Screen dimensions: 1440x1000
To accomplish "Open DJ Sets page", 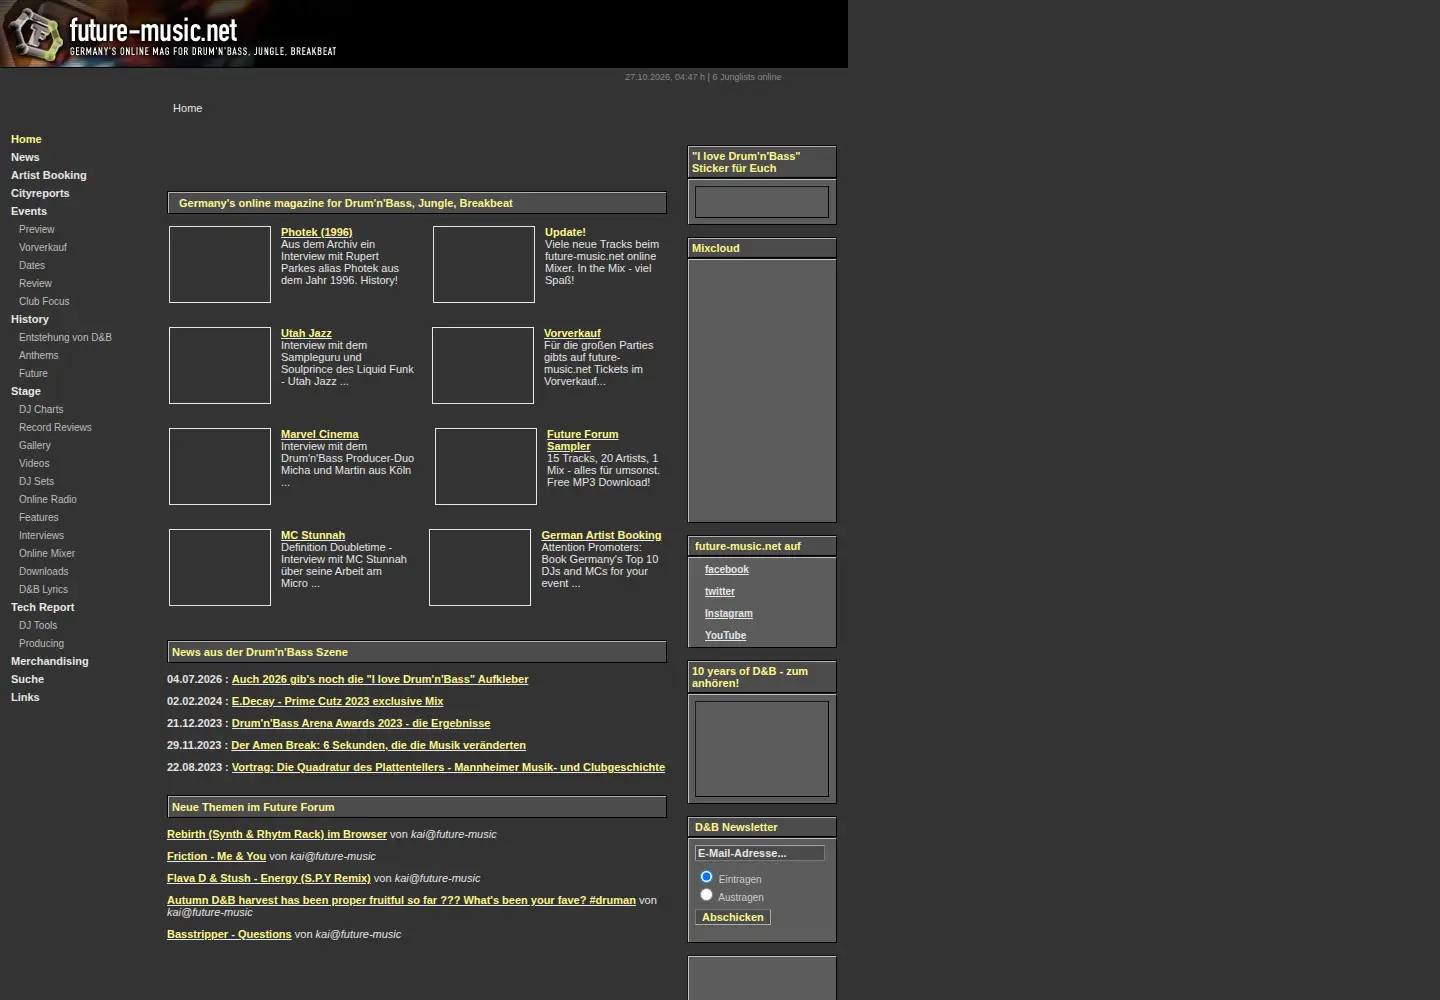I will pos(37,481).
